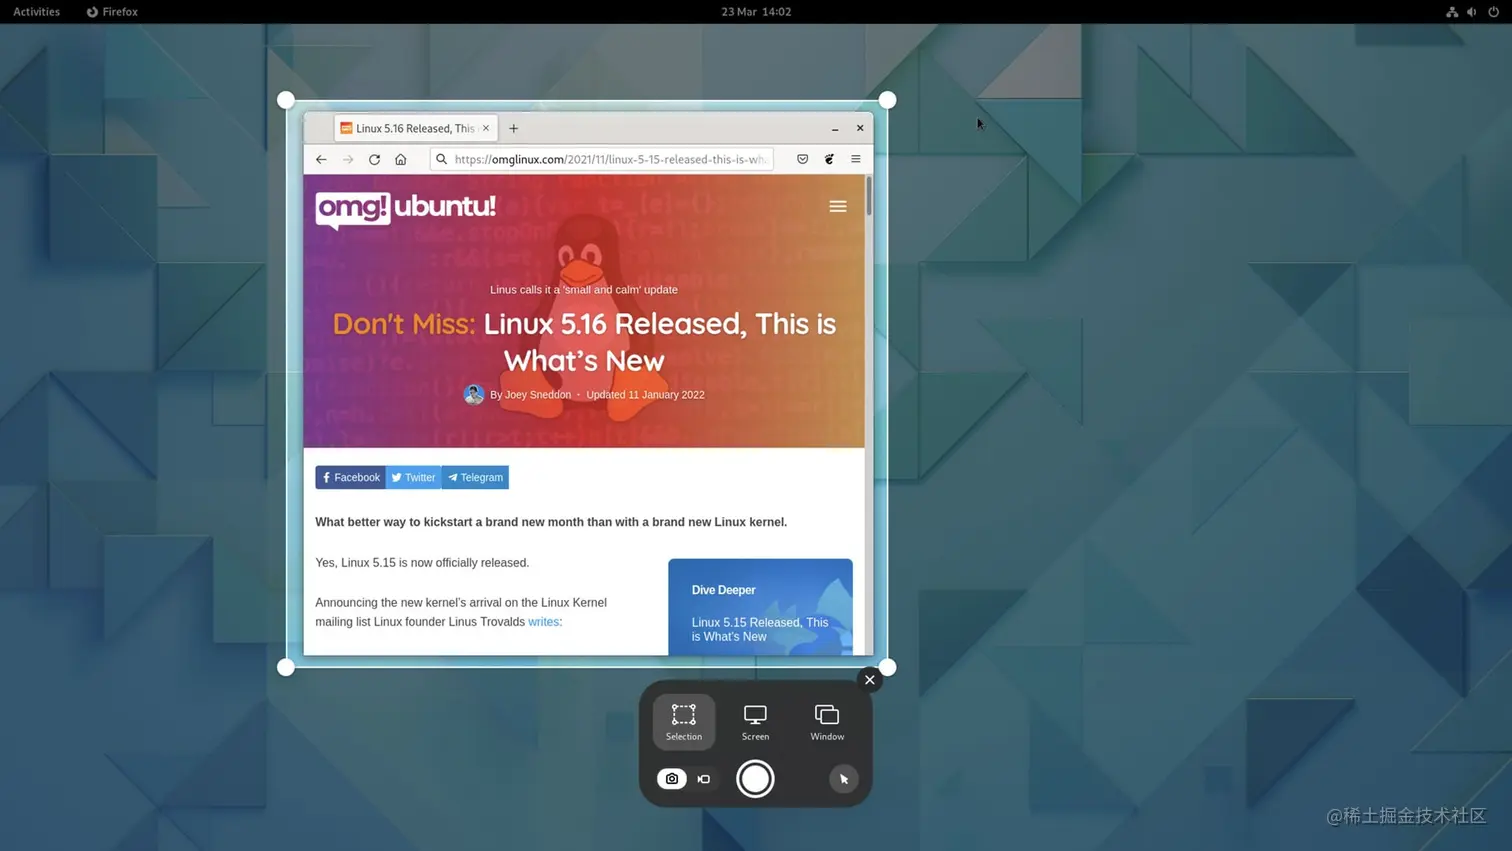This screenshot has width=1512, height=851.
Task: Choose Window capture mode
Action: click(x=827, y=721)
